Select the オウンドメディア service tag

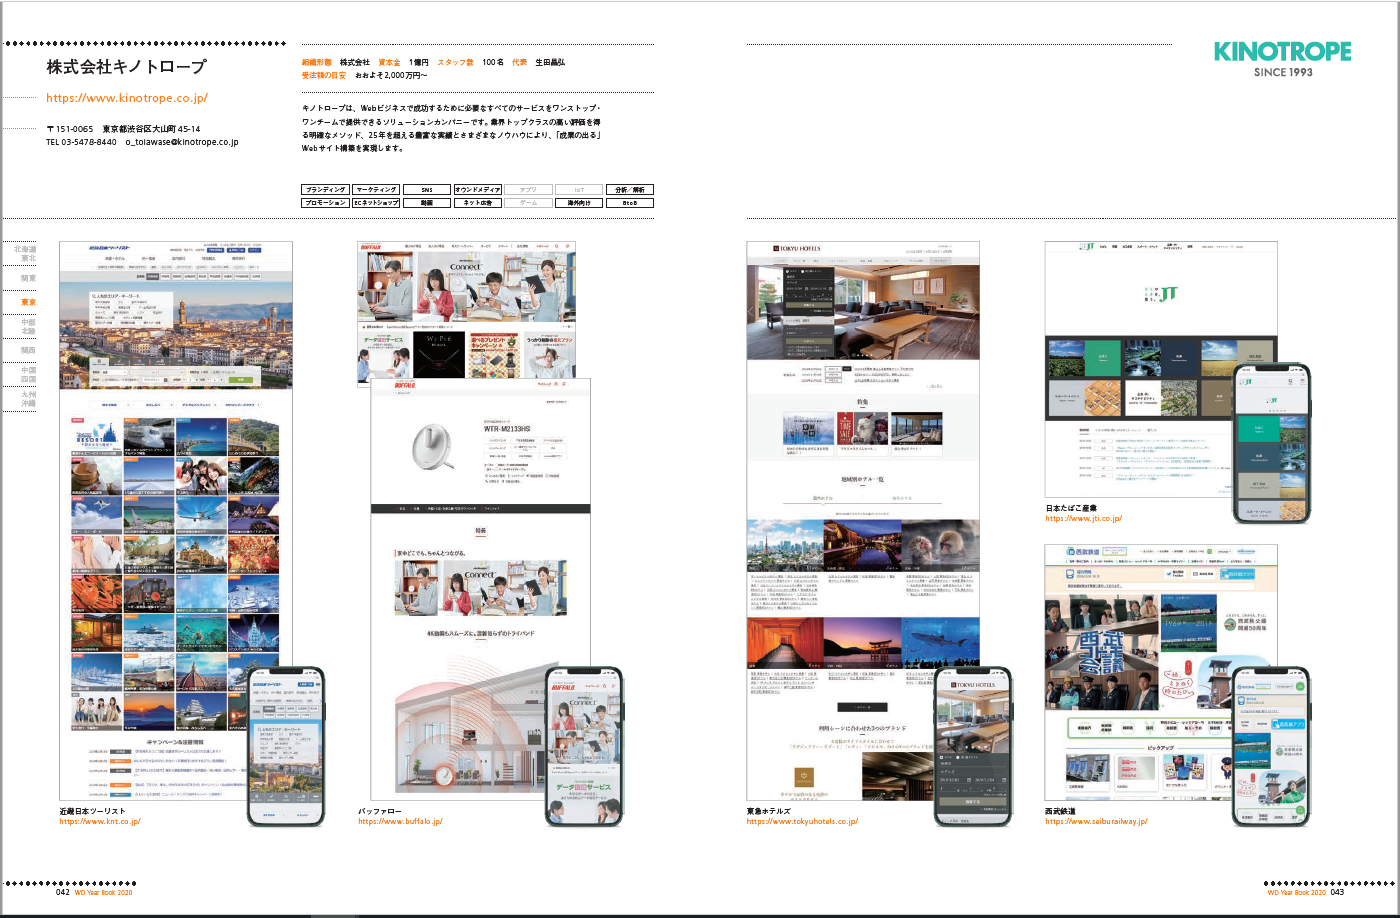pyautogui.click(x=478, y=189)
